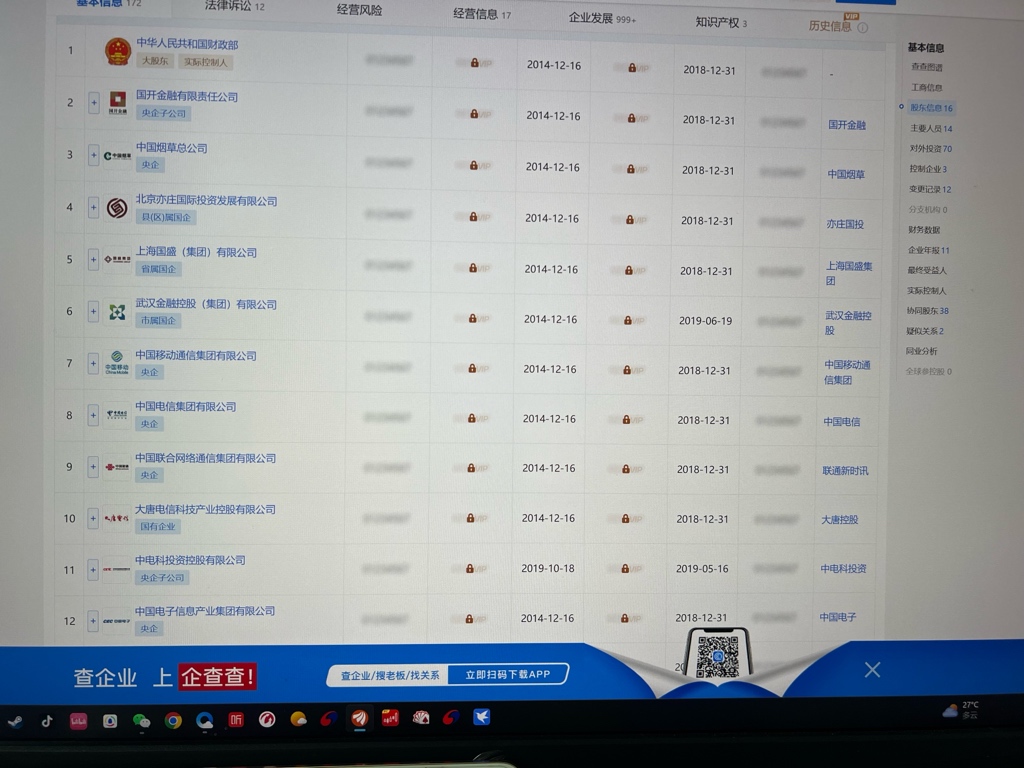The height and width of the screenshot is (768, 1024).
Task: Open the red stock chart taskbar app
Action: pos(391,718)
